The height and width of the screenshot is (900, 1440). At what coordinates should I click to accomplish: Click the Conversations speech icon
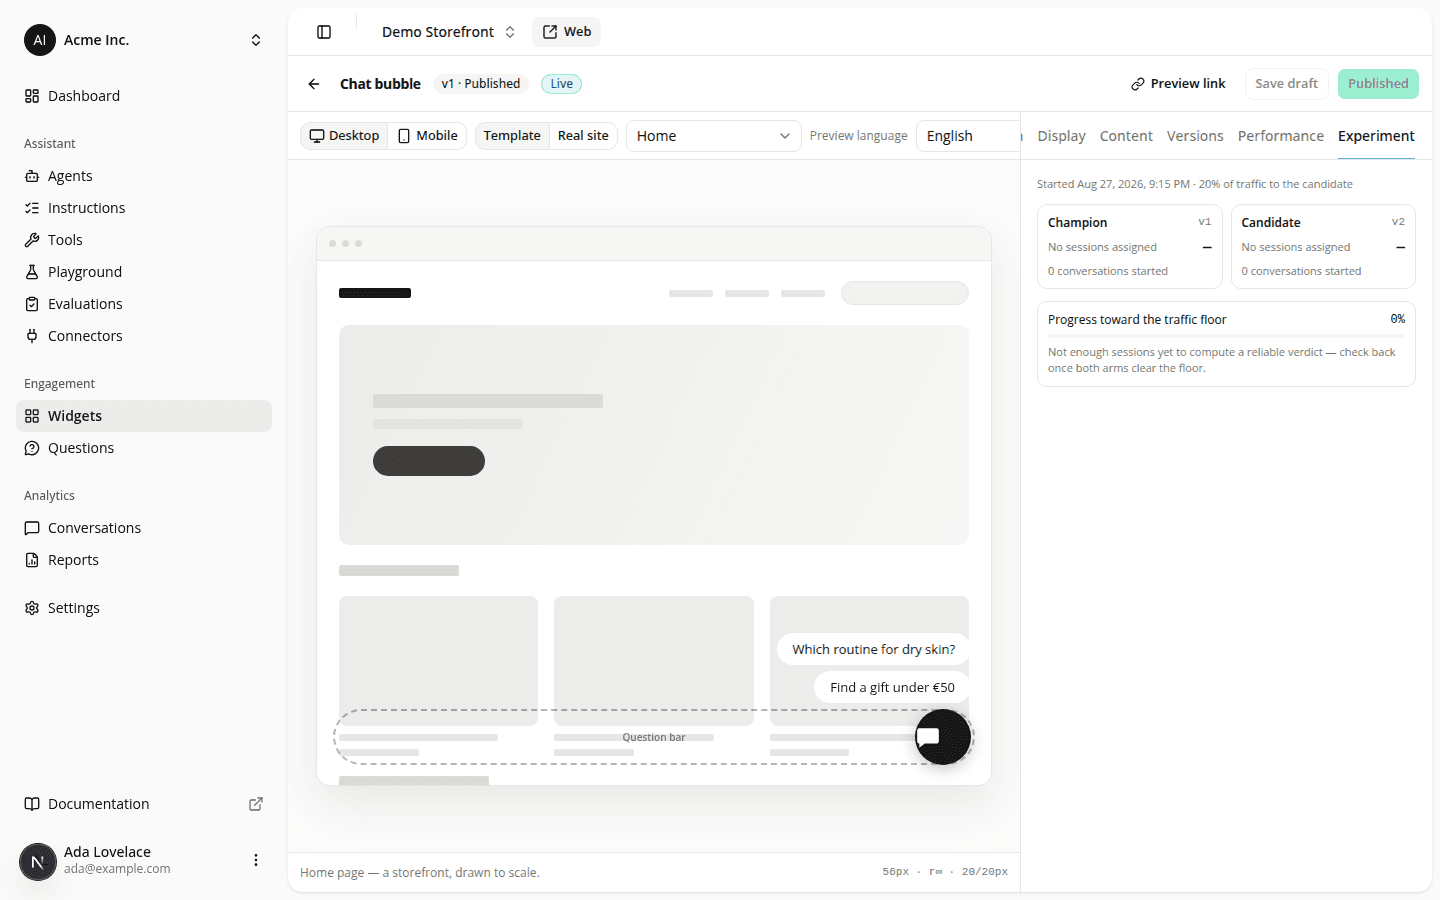(x=32, y=528)
